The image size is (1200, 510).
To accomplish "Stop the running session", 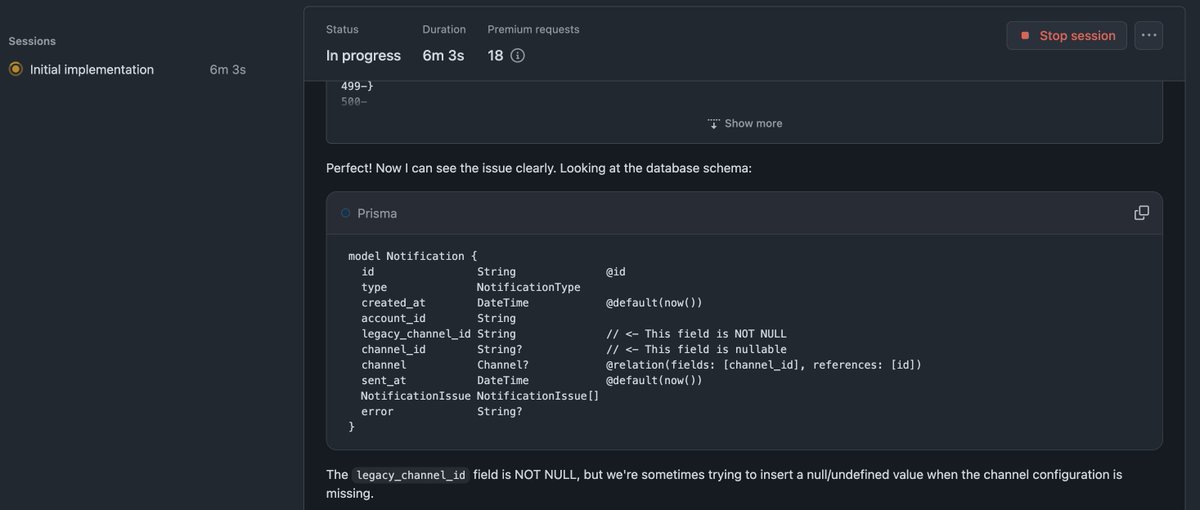I will [1067, 35].
